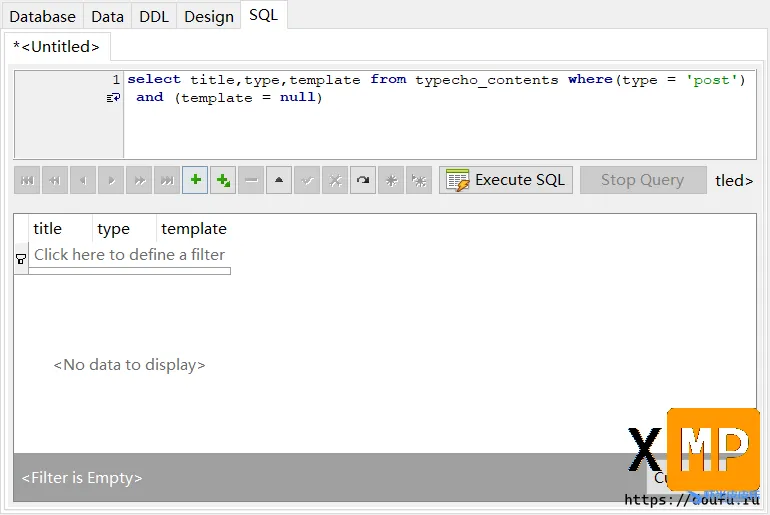Click the Cancel edit X icon
The width and height of the screenshot is (770, 515).
point(336,180)
